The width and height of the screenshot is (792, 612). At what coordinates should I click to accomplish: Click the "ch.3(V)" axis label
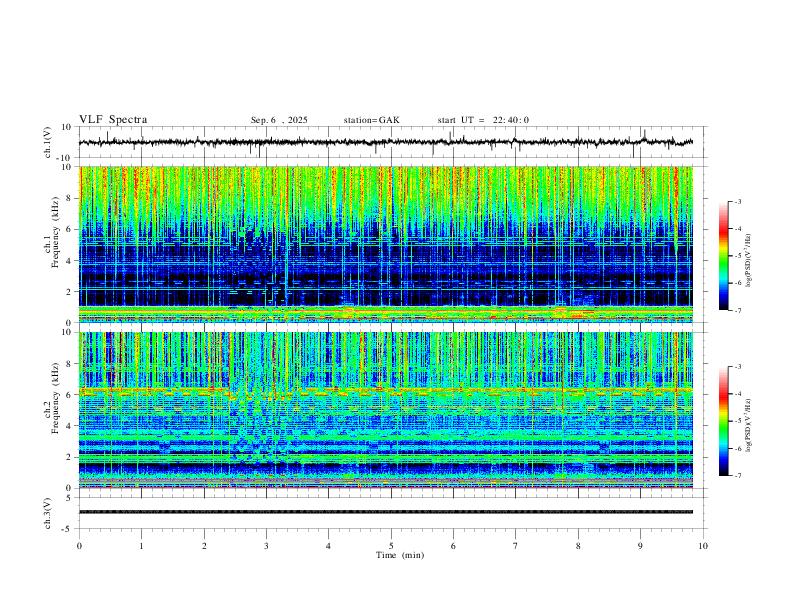click(48, 513)
